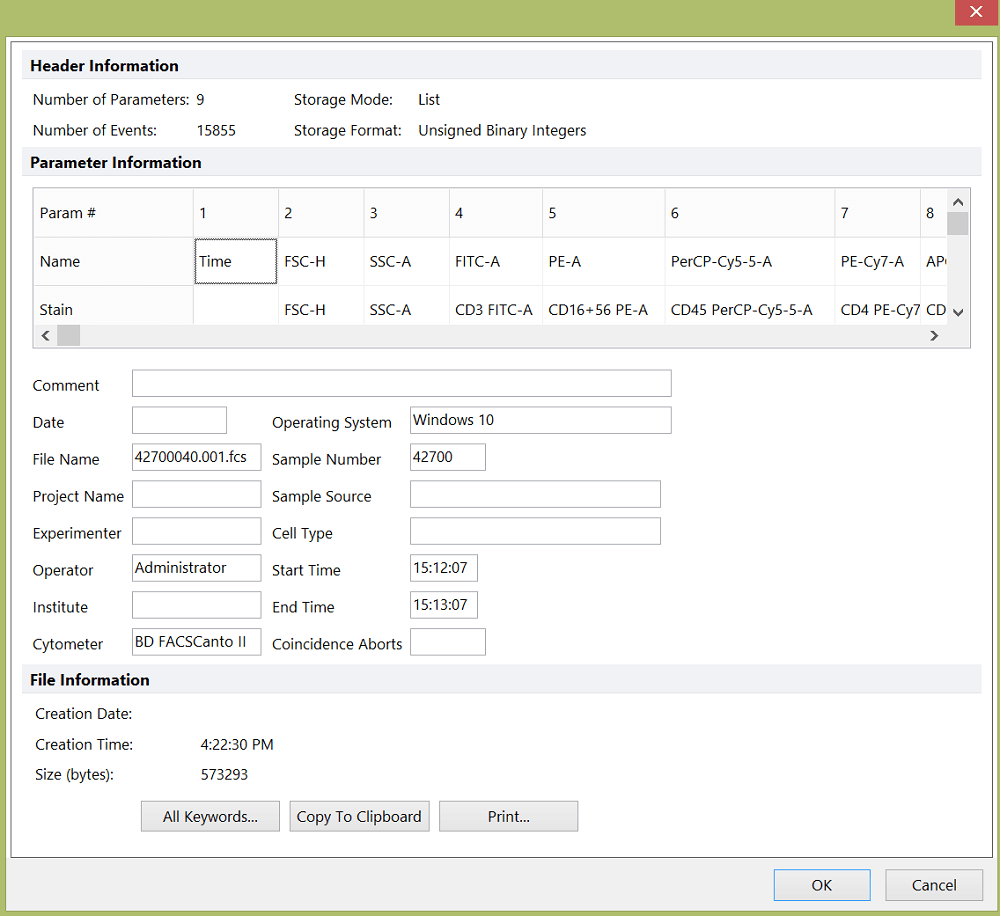Image resolution: width=1001 pixels, height=917 pixels.
Task: Confirm with the OK button
Action: [x=822, y=885]
